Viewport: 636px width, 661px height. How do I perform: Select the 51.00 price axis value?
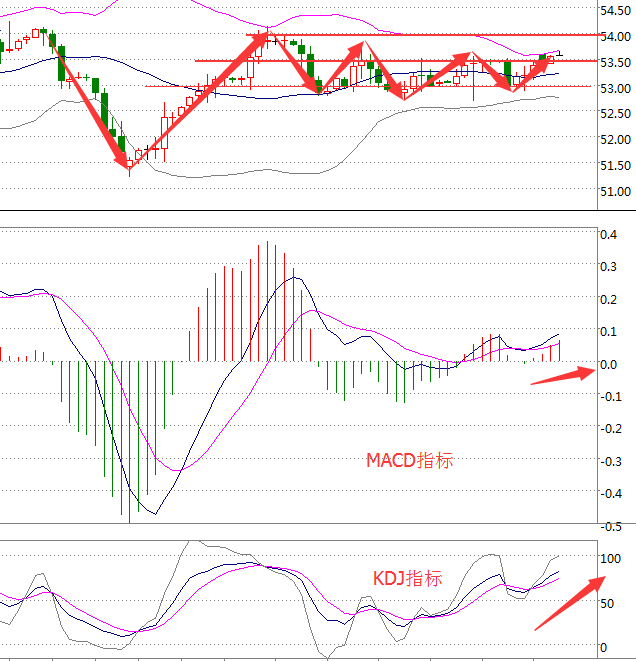614,191
